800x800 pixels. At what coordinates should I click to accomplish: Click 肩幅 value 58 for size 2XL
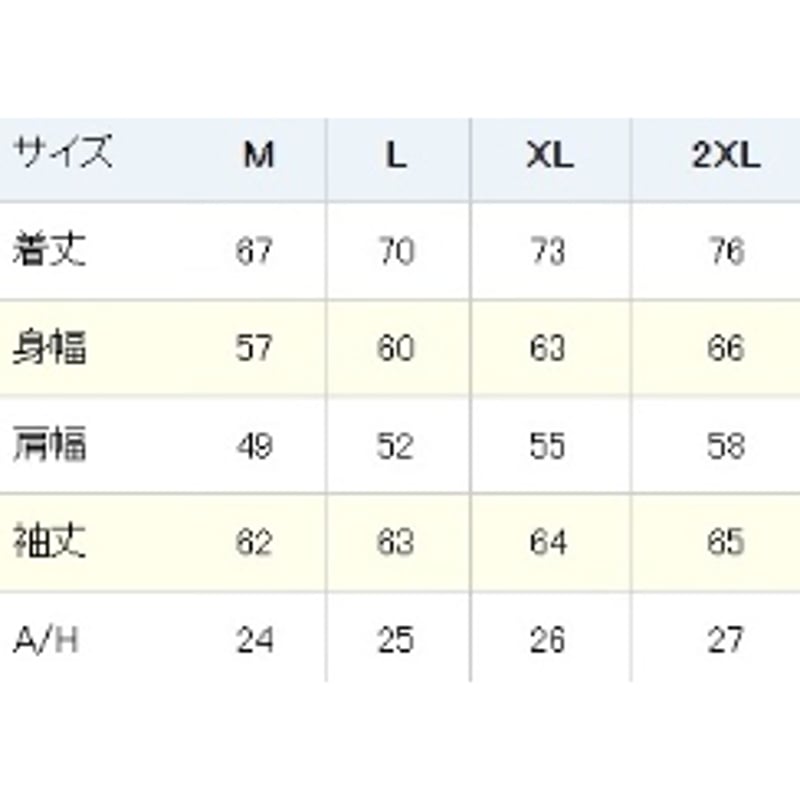pos(725,444)
